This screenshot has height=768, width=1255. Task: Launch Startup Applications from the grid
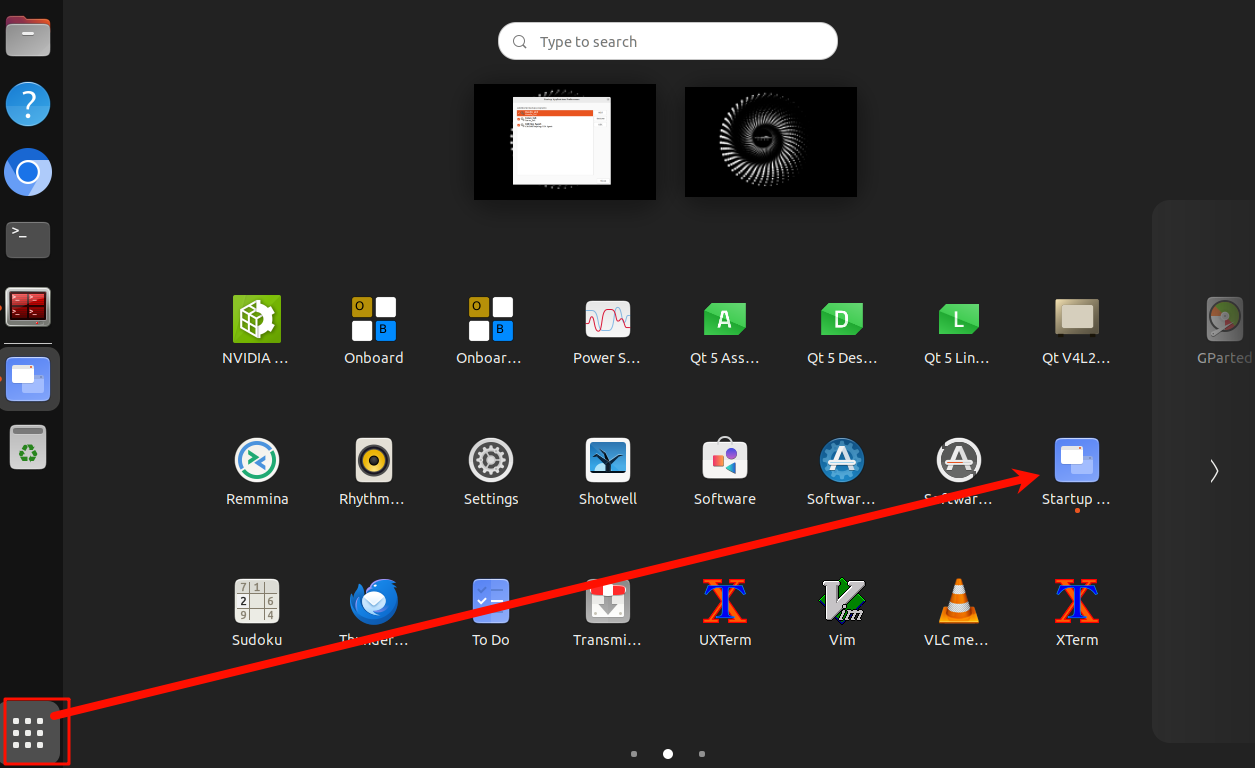(1077, 461)
